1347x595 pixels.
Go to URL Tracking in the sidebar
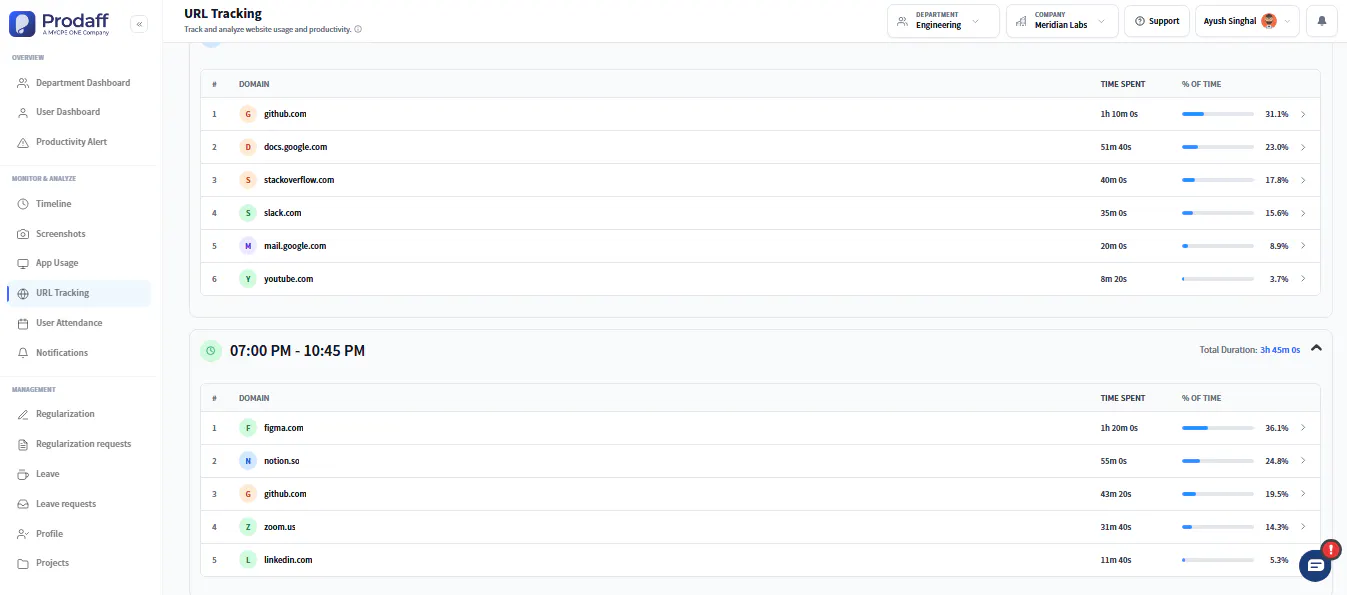(79, 293)
